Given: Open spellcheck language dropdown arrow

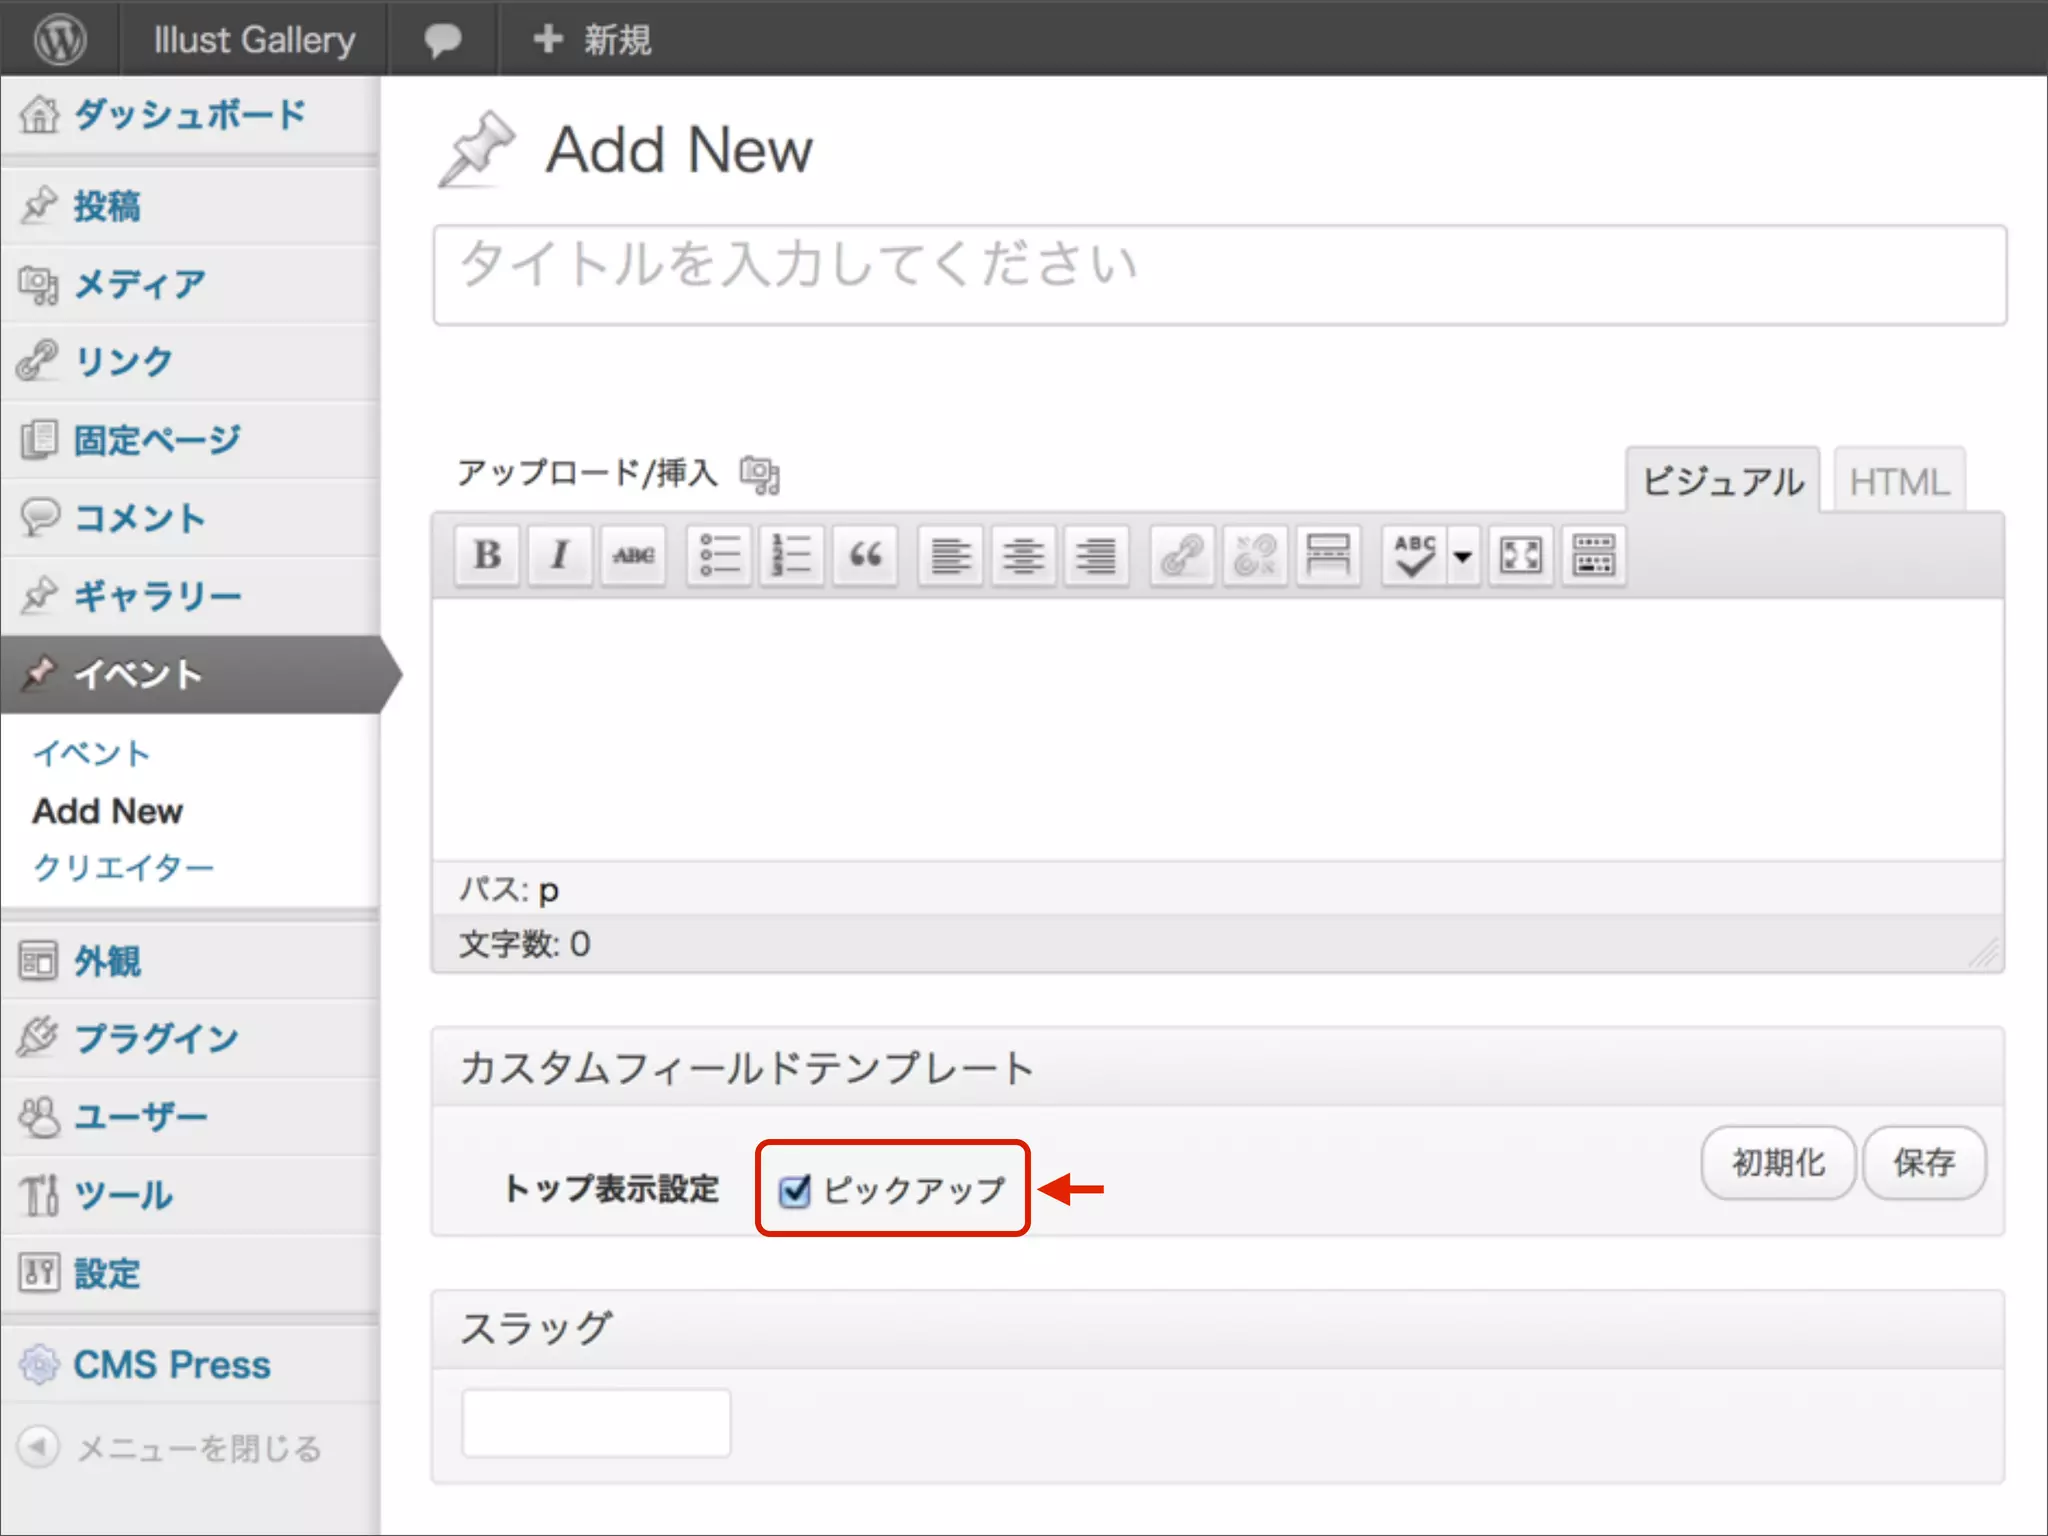Looking at the screenshot, I should point(1463,555).
